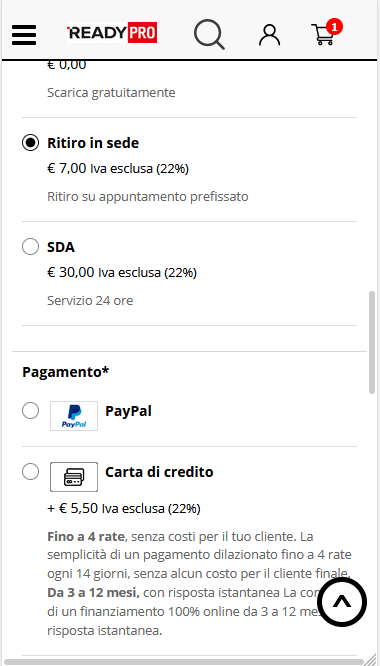Click the Carta di credito label
Screen dimensions: 380x666
(x=159, y=472)
